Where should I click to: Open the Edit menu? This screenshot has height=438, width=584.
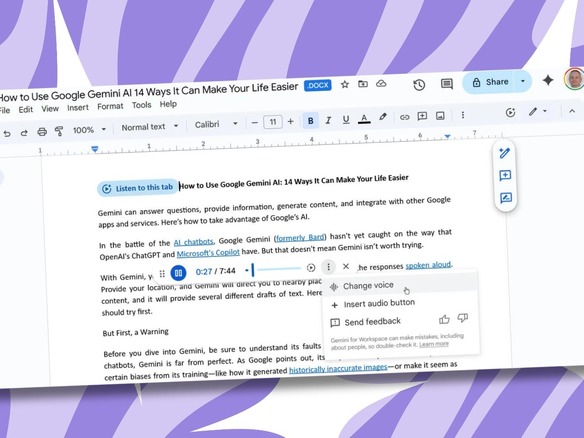tap(26, 110)
